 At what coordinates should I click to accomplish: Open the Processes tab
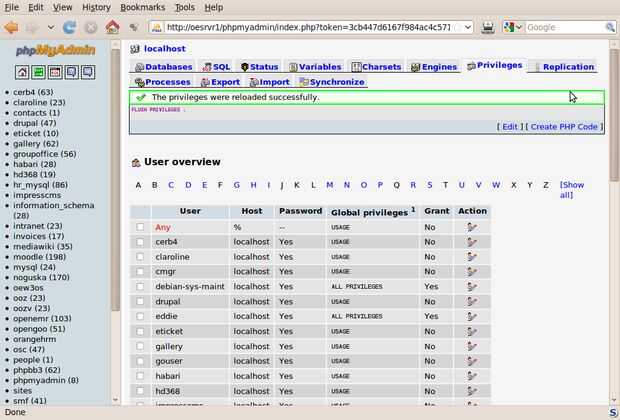click(x=163, y=82)
